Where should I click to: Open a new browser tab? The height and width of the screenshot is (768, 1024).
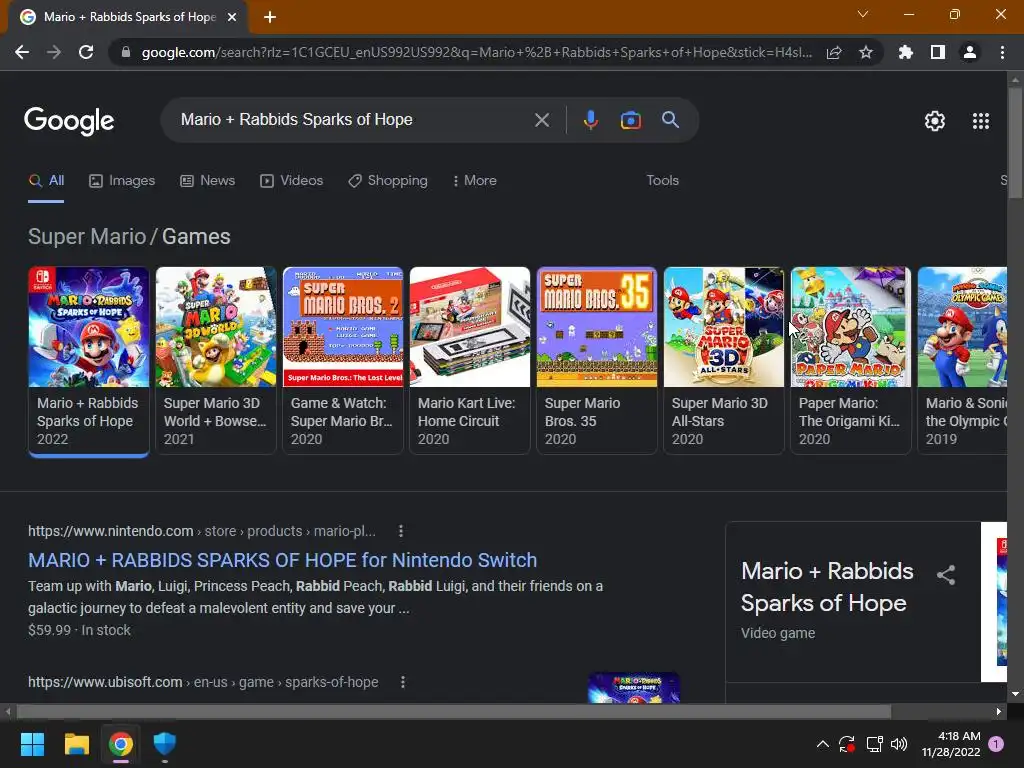click(270, 17)
